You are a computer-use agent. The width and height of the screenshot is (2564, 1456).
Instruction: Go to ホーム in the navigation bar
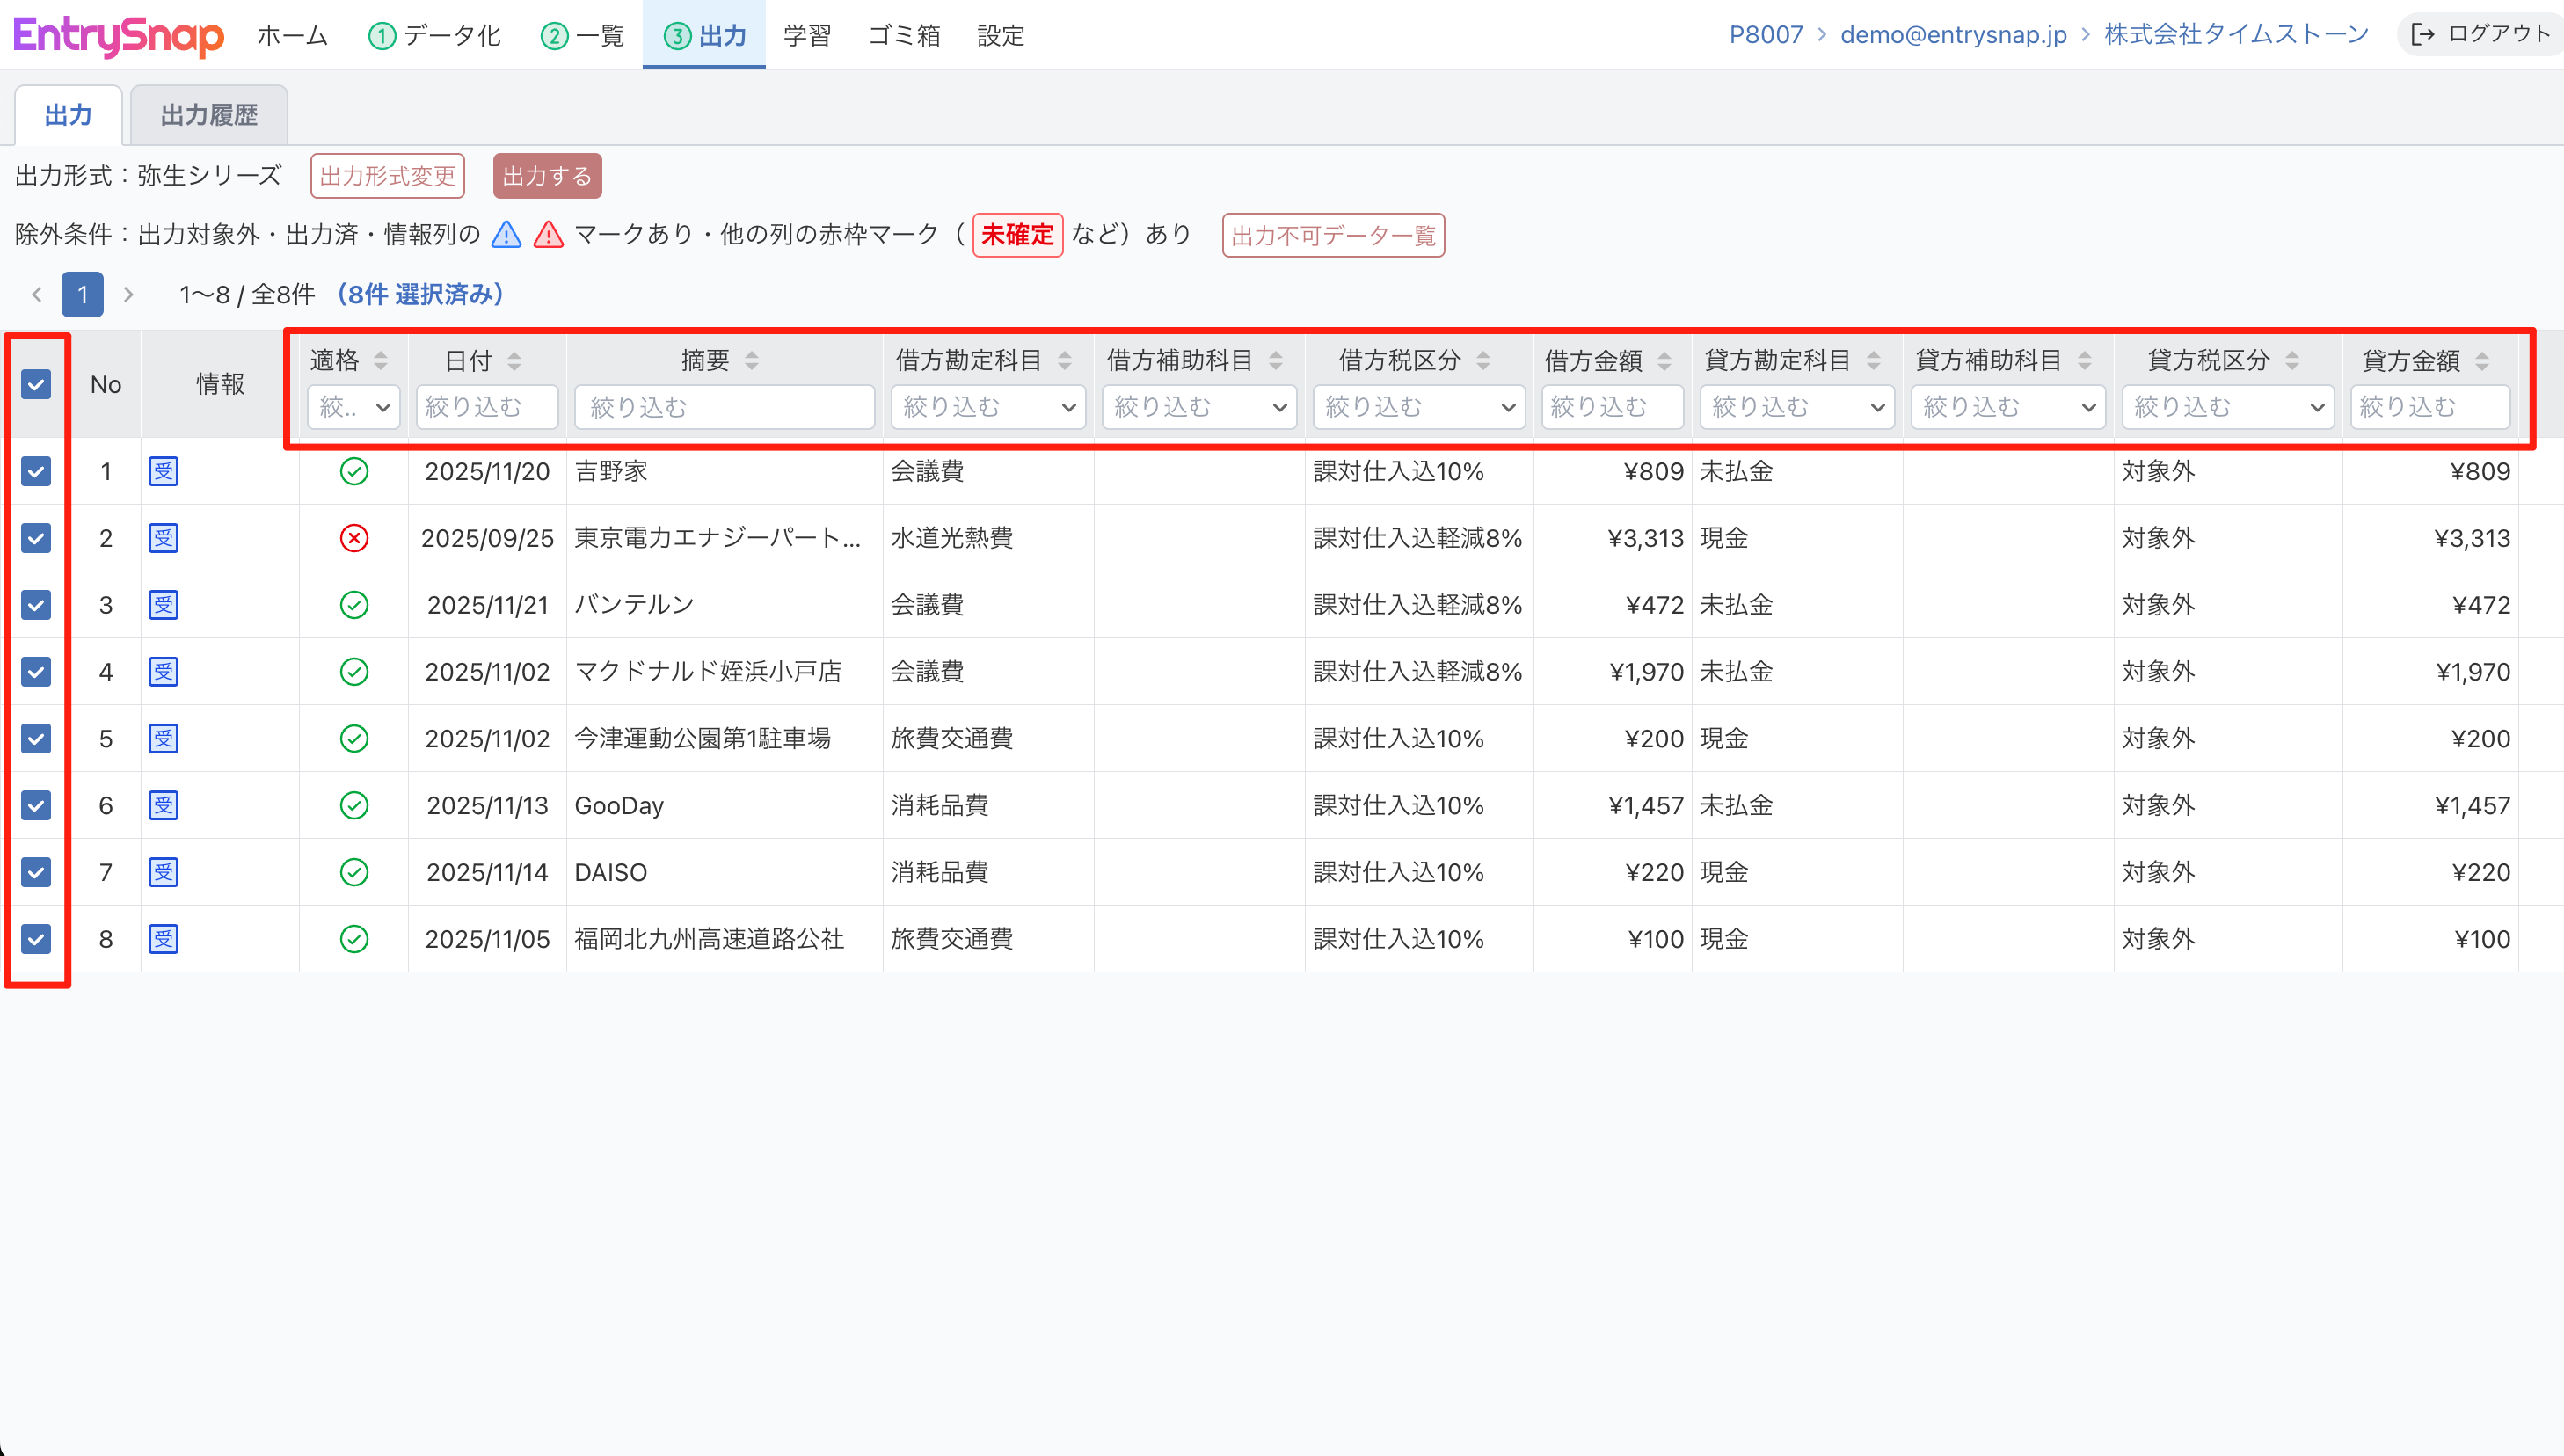tap(293, 36)
